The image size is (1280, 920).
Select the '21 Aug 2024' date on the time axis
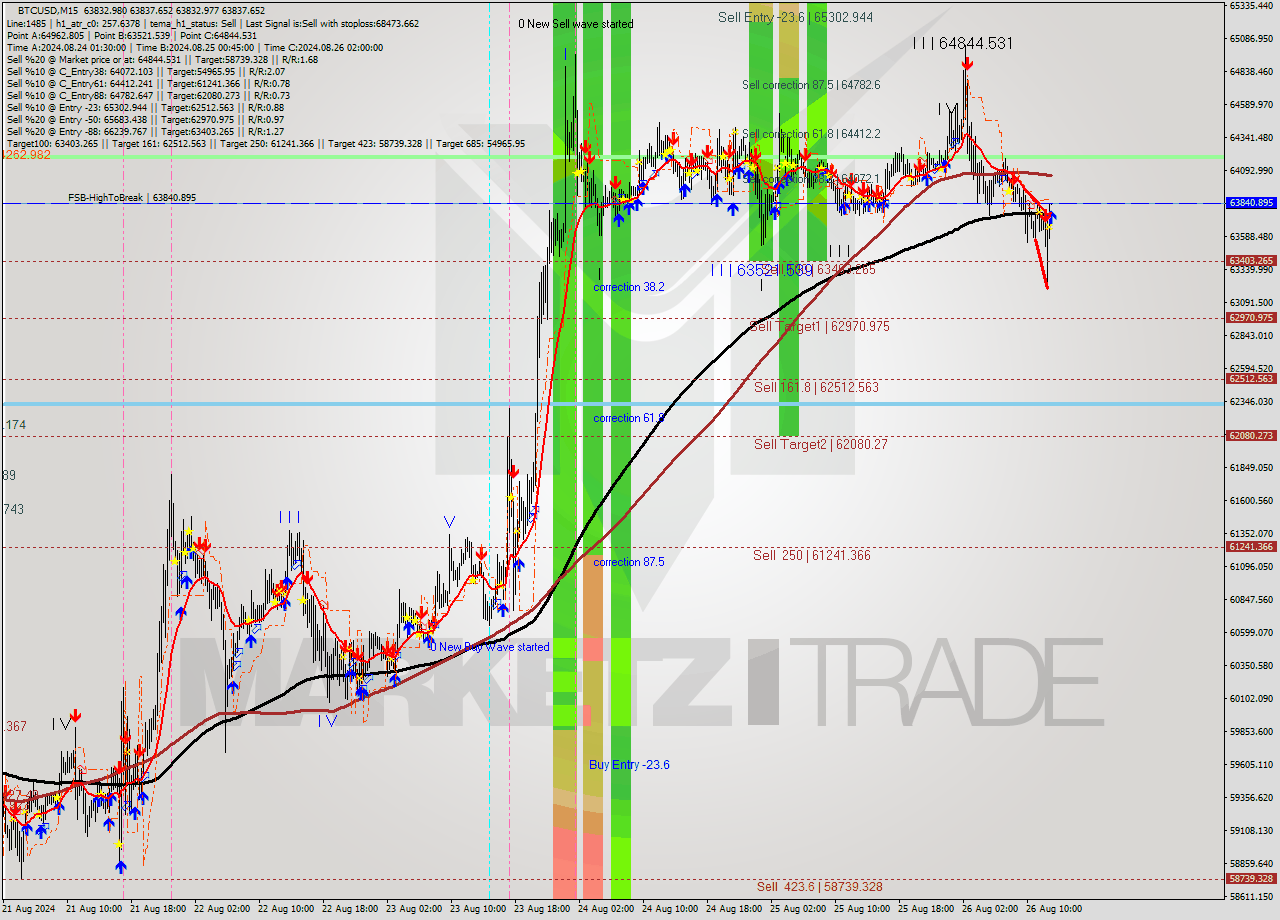[x=30, y=909]
